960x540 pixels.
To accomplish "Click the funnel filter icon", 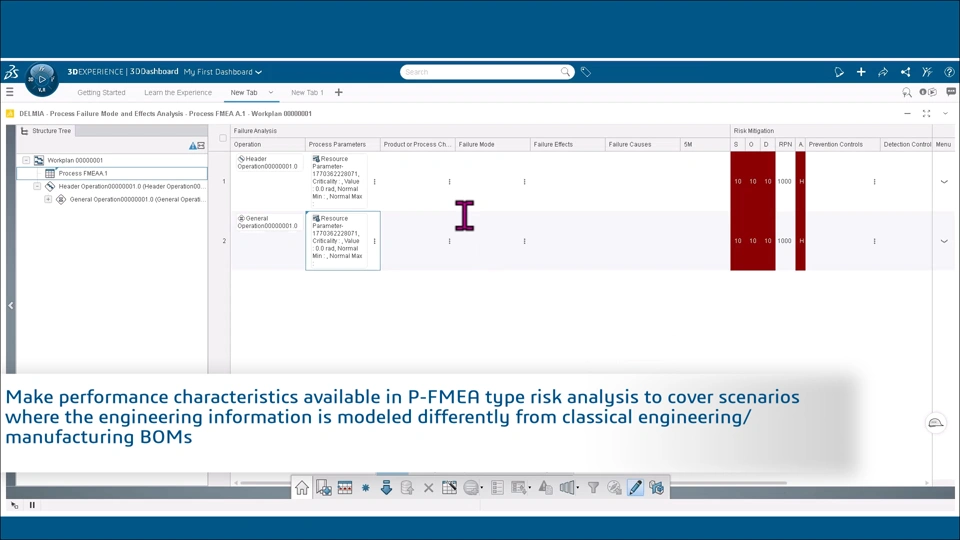I will tap(593, 488).
